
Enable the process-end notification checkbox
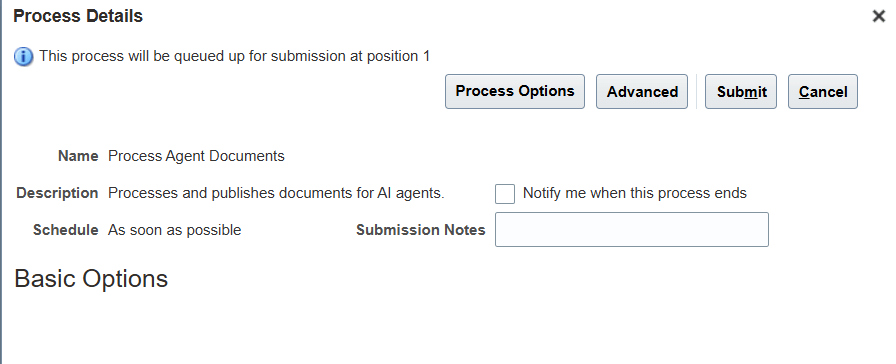(505, 194)
